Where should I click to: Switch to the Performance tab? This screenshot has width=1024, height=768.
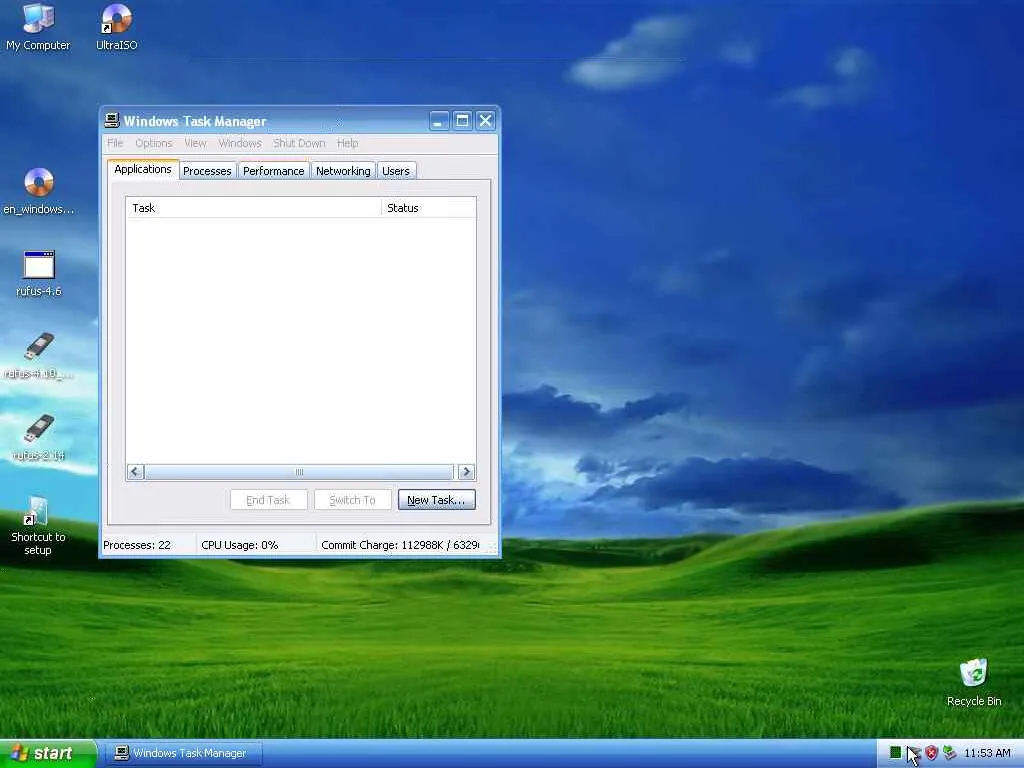273,170
